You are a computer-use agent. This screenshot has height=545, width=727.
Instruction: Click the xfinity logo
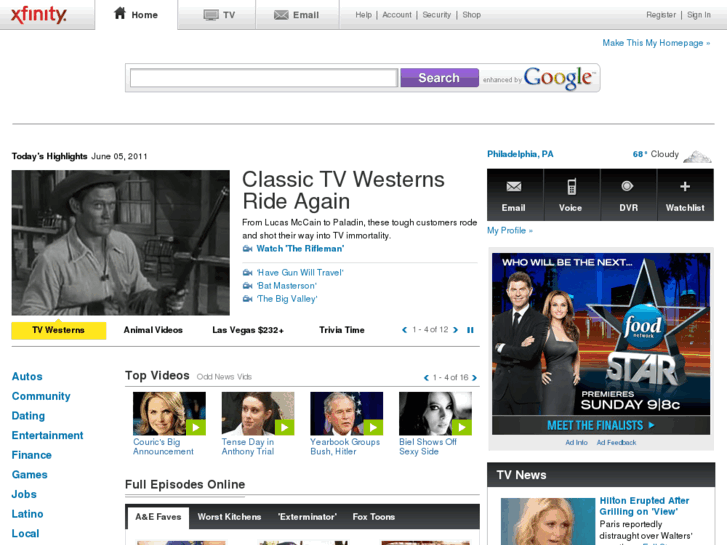click(x=39, y=15)
